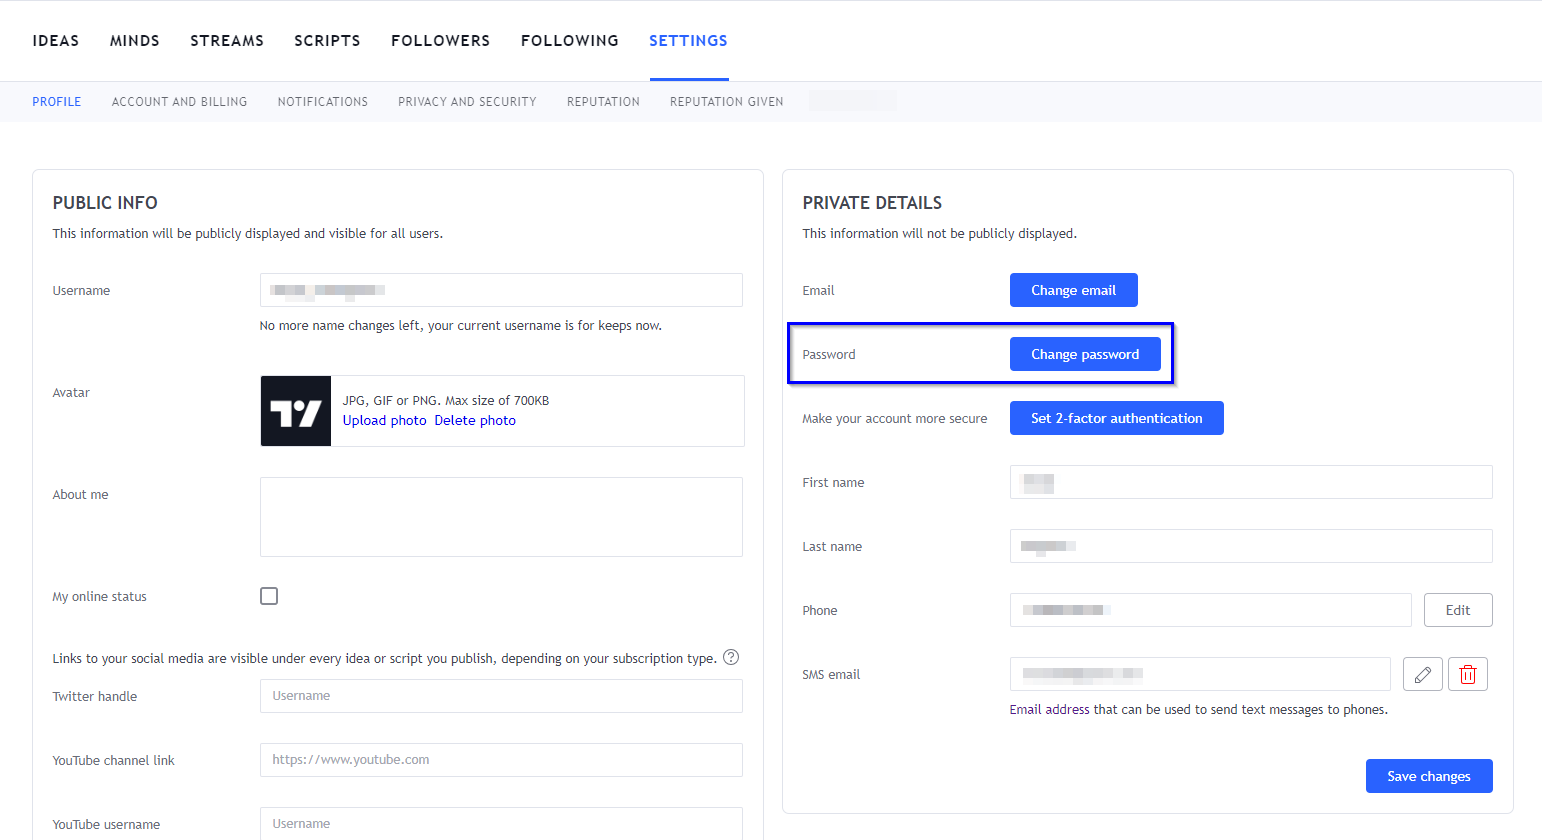Click the Twitter handle input field
The width and height of the screenshot is (1542, 840).
coord(500,695)
